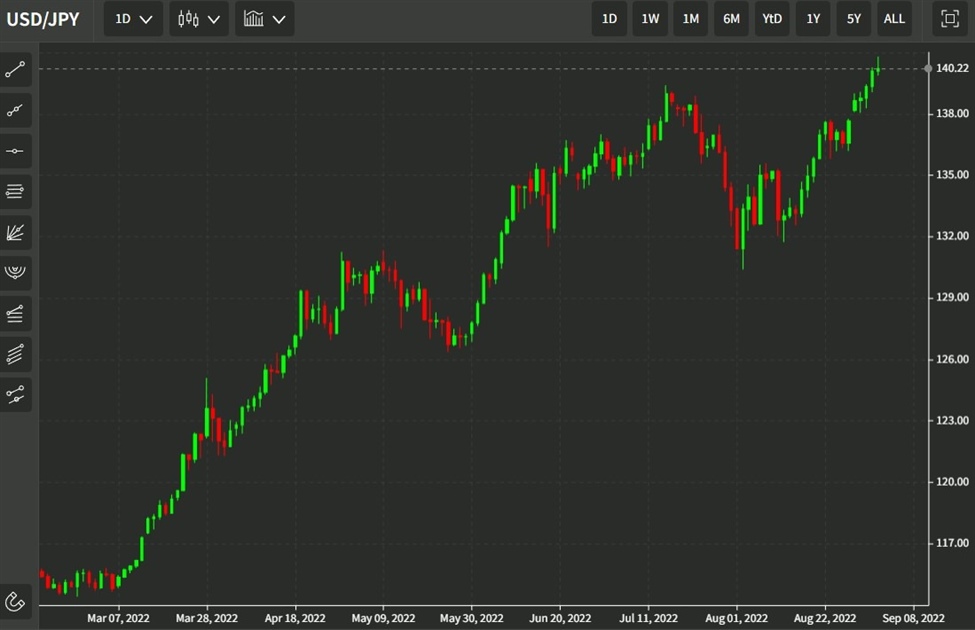Screen dimensions: 975x630
Task: Click the 1Y range button
Action: coord(812,18)
